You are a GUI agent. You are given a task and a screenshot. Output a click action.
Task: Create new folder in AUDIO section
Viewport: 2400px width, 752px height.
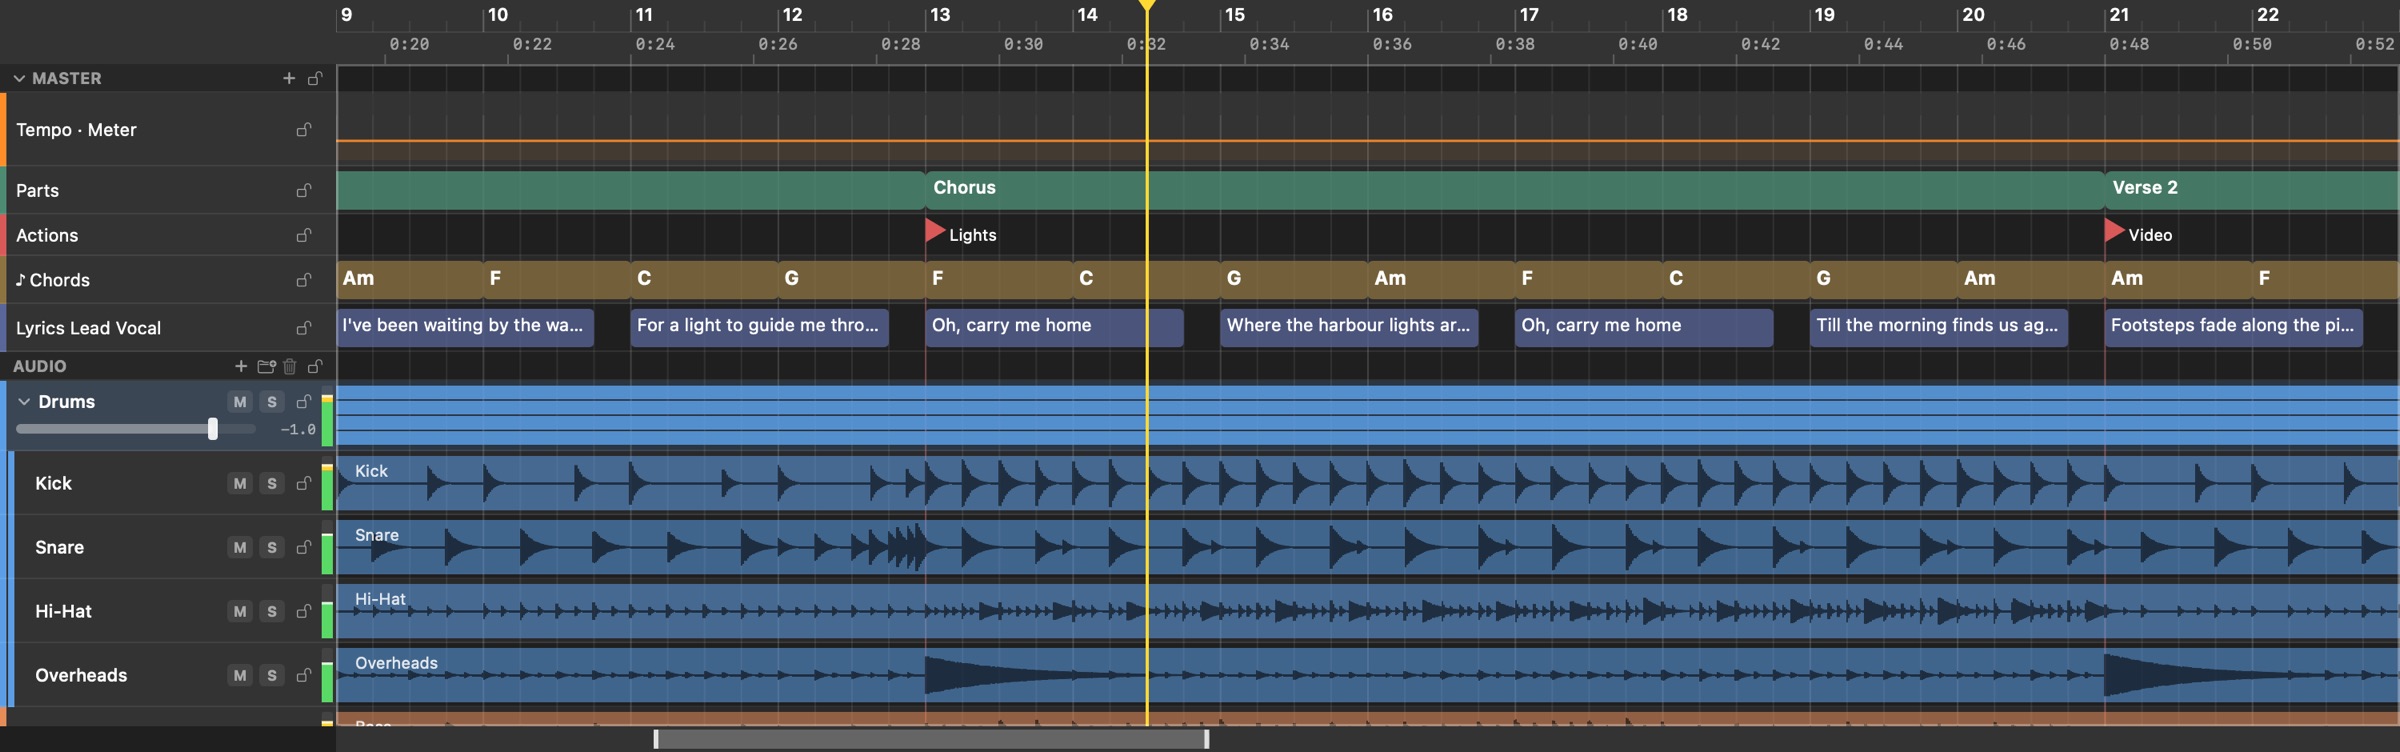coord(266,366)
